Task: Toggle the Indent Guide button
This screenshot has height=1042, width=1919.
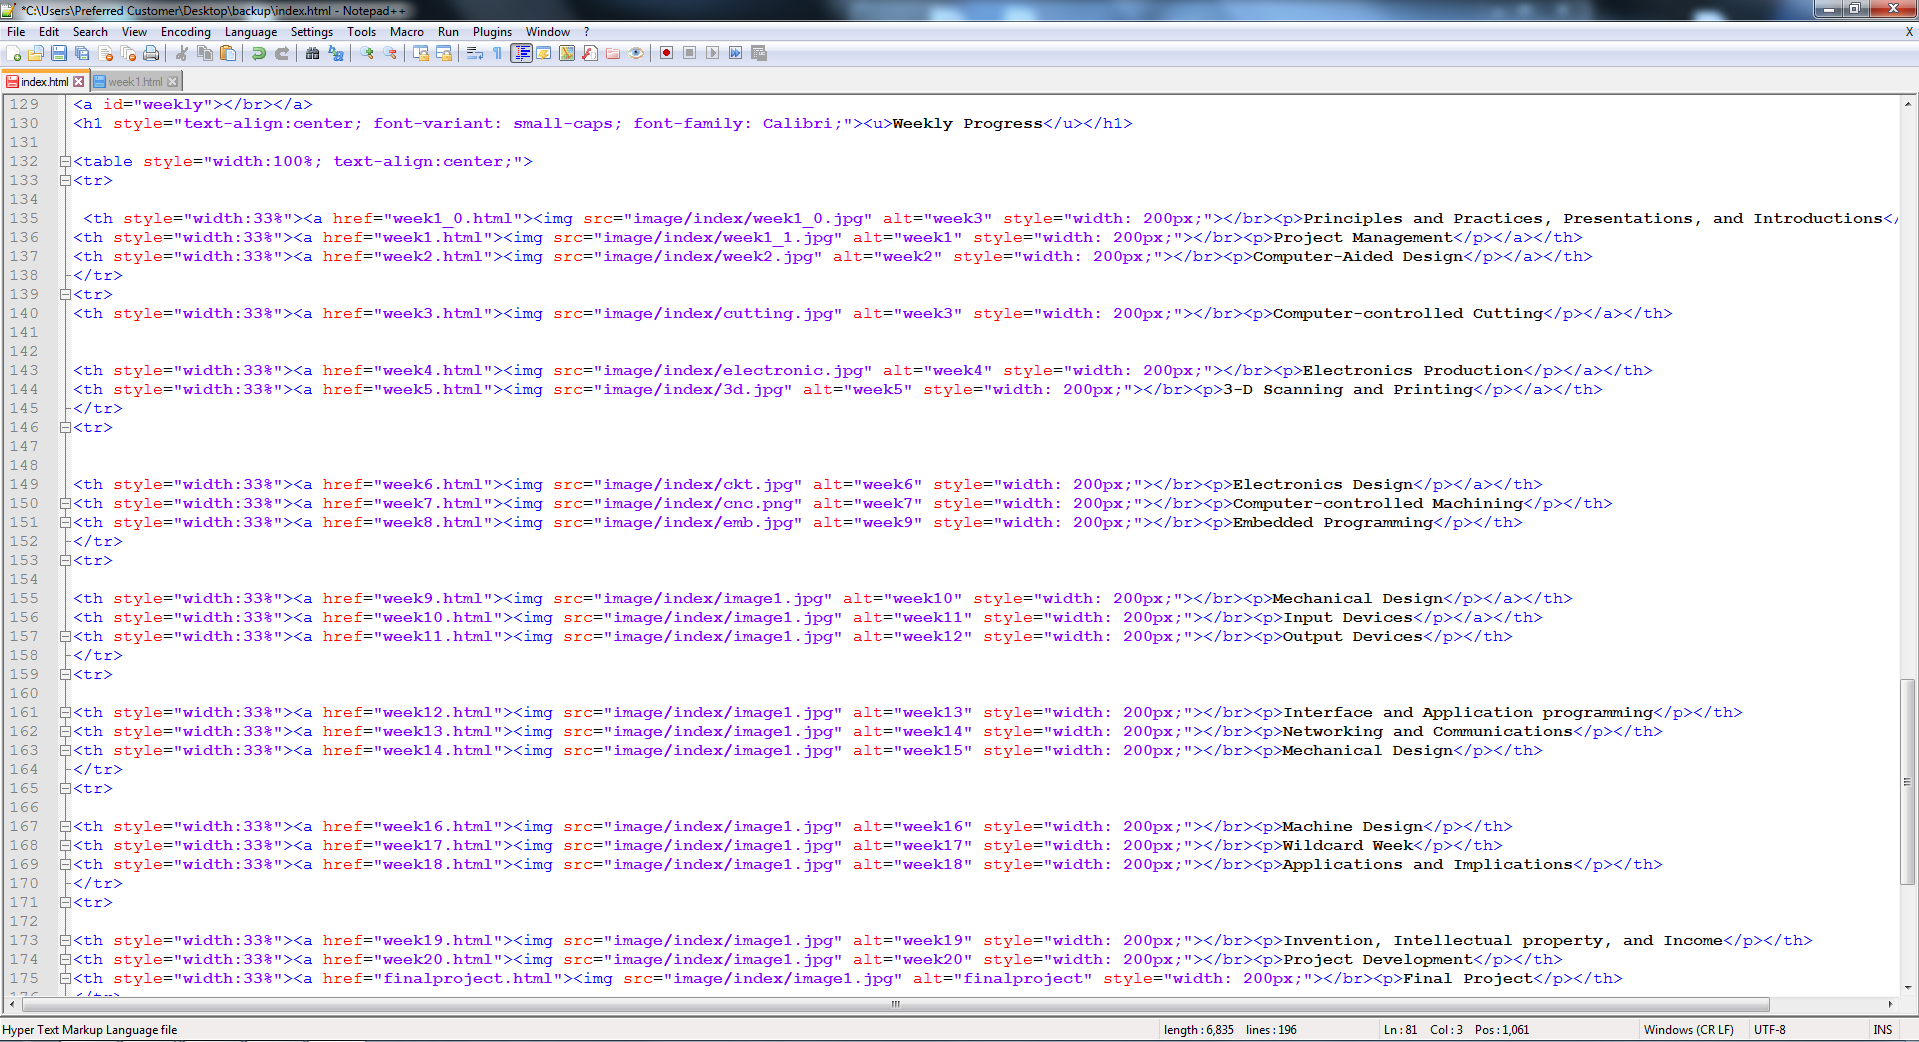Action: point(521,53)
